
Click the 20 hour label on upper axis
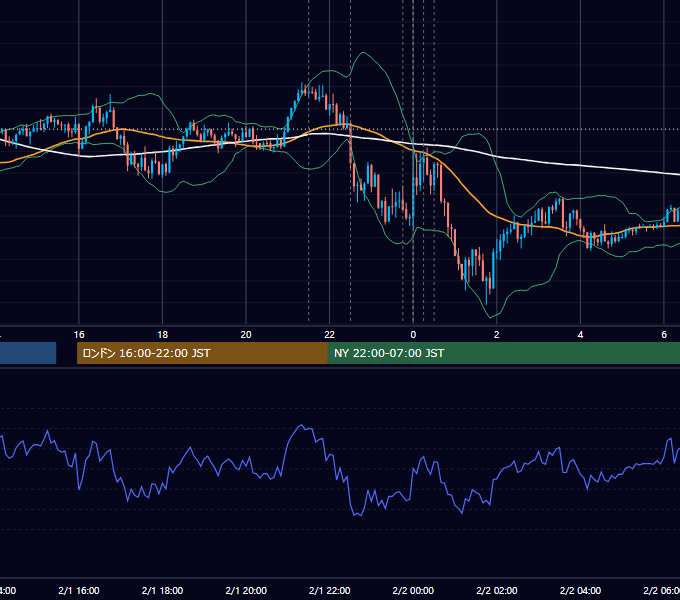[246, 335]
